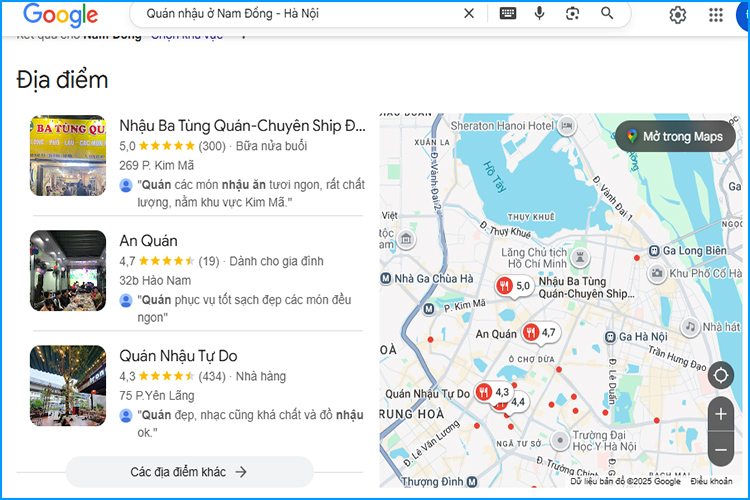
Task: Click metro icon near P. Kim Mã
Action: click(x=430, y=309)
